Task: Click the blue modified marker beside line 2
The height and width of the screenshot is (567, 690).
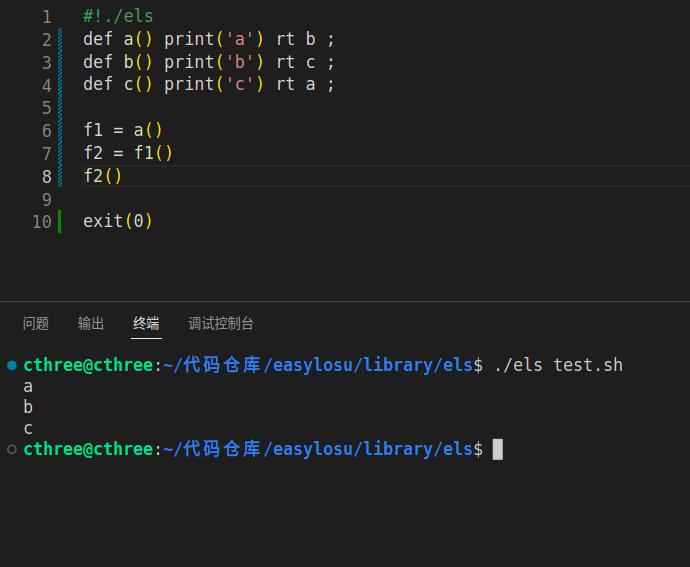Action: (x=60, y=40)
